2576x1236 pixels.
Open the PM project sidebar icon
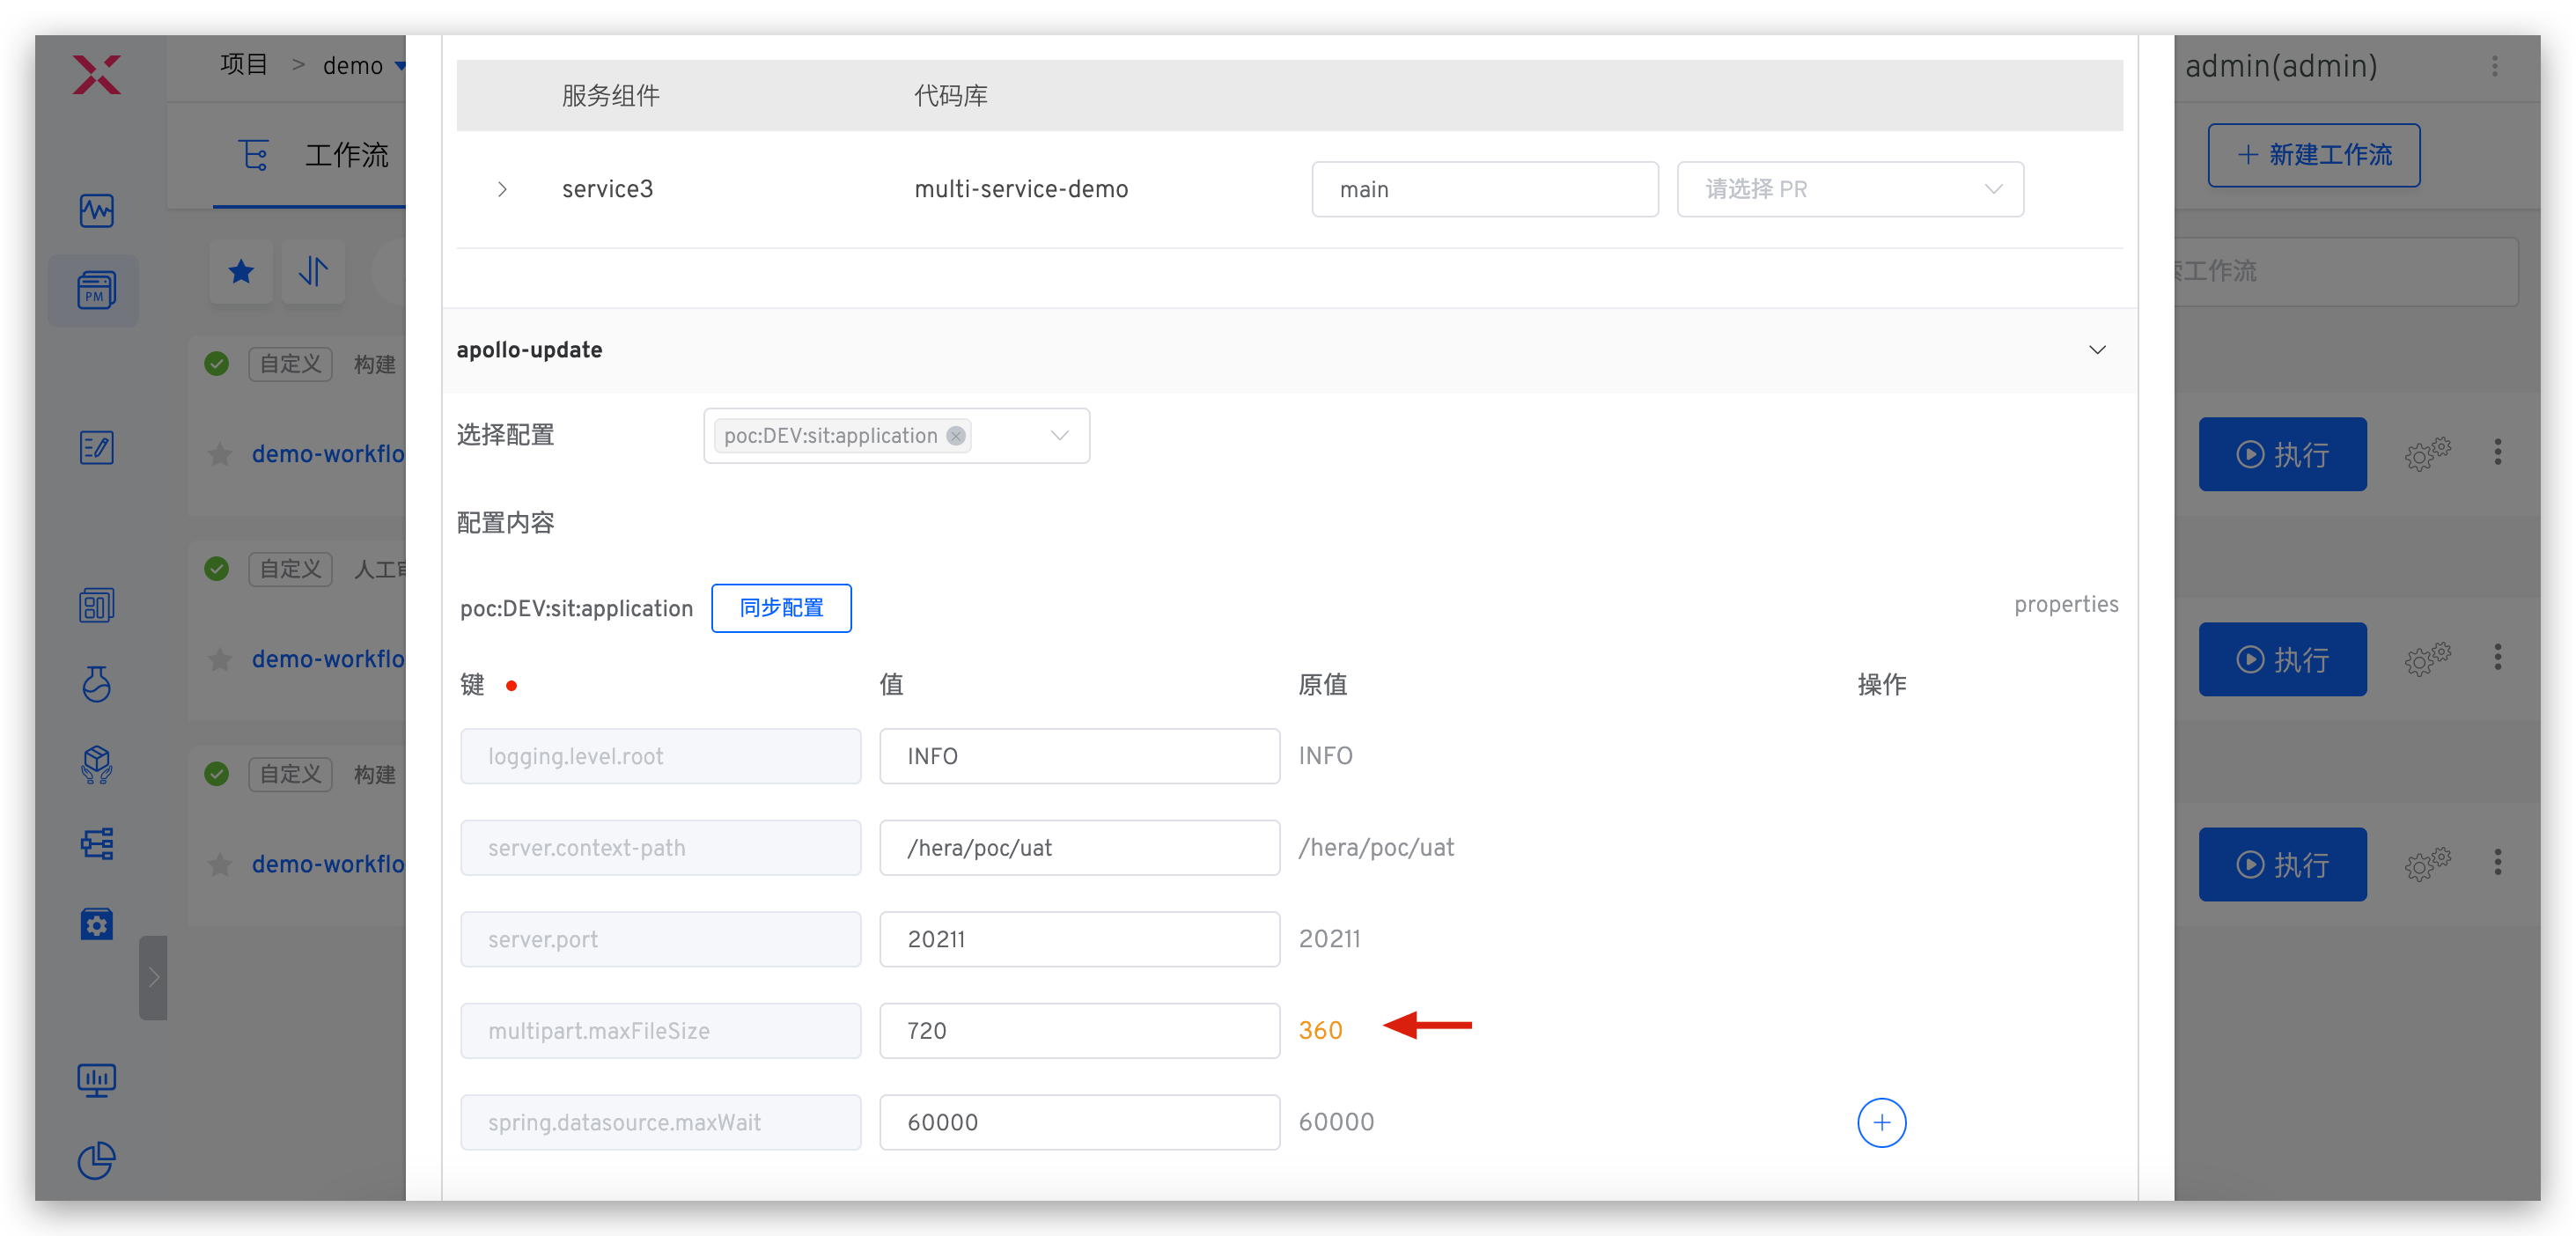point(96,290)
